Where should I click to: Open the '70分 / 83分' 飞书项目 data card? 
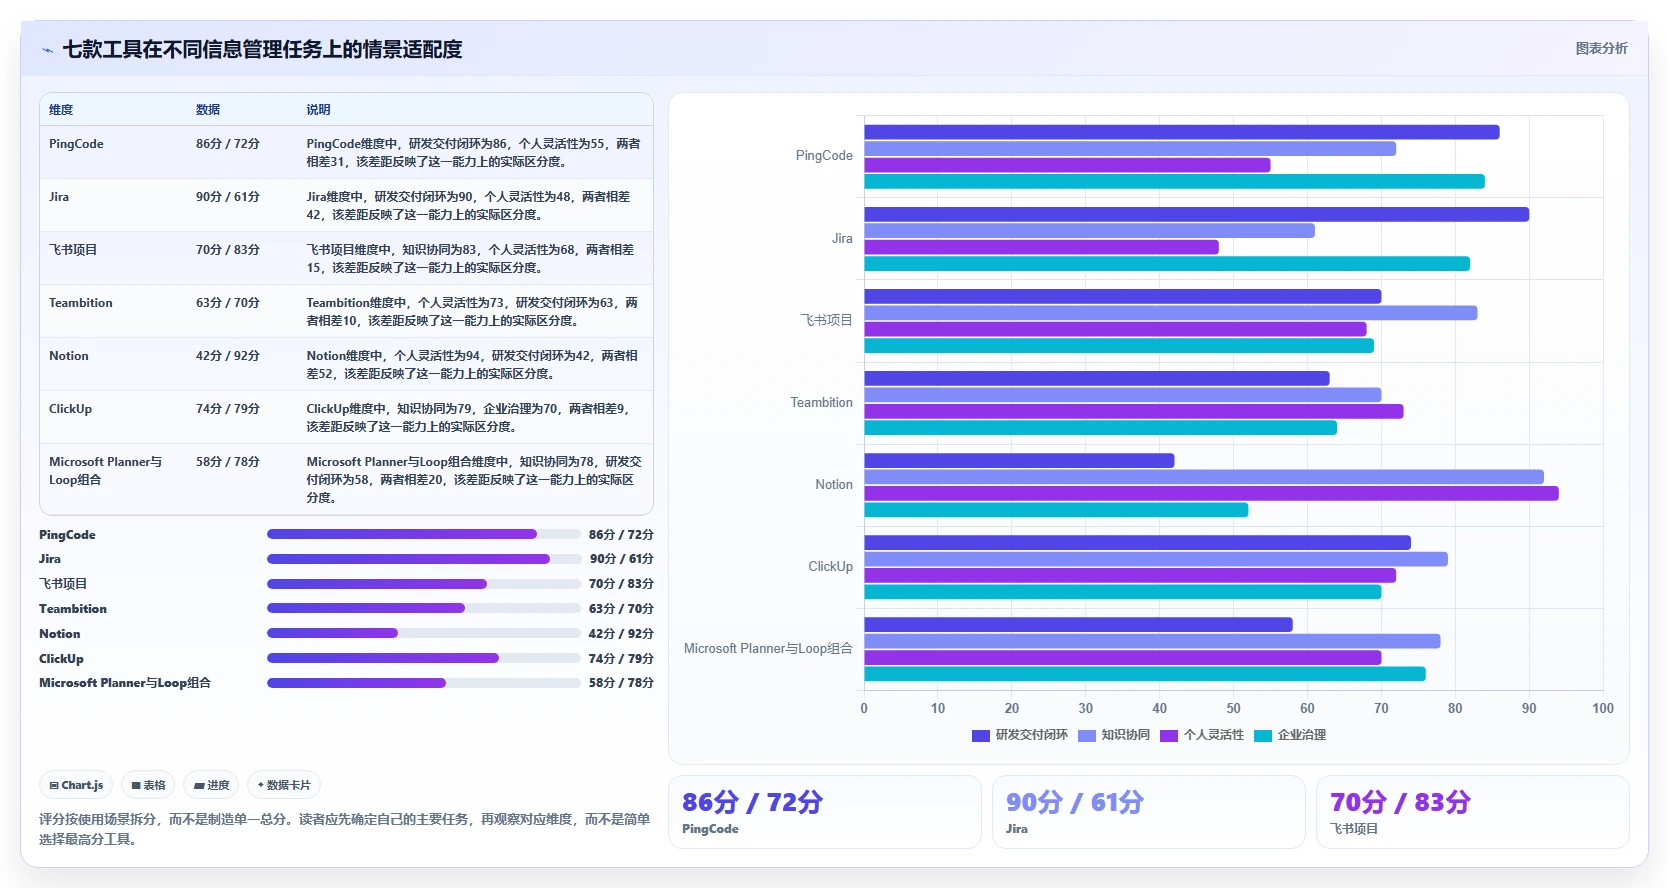tap(1473, 812)
